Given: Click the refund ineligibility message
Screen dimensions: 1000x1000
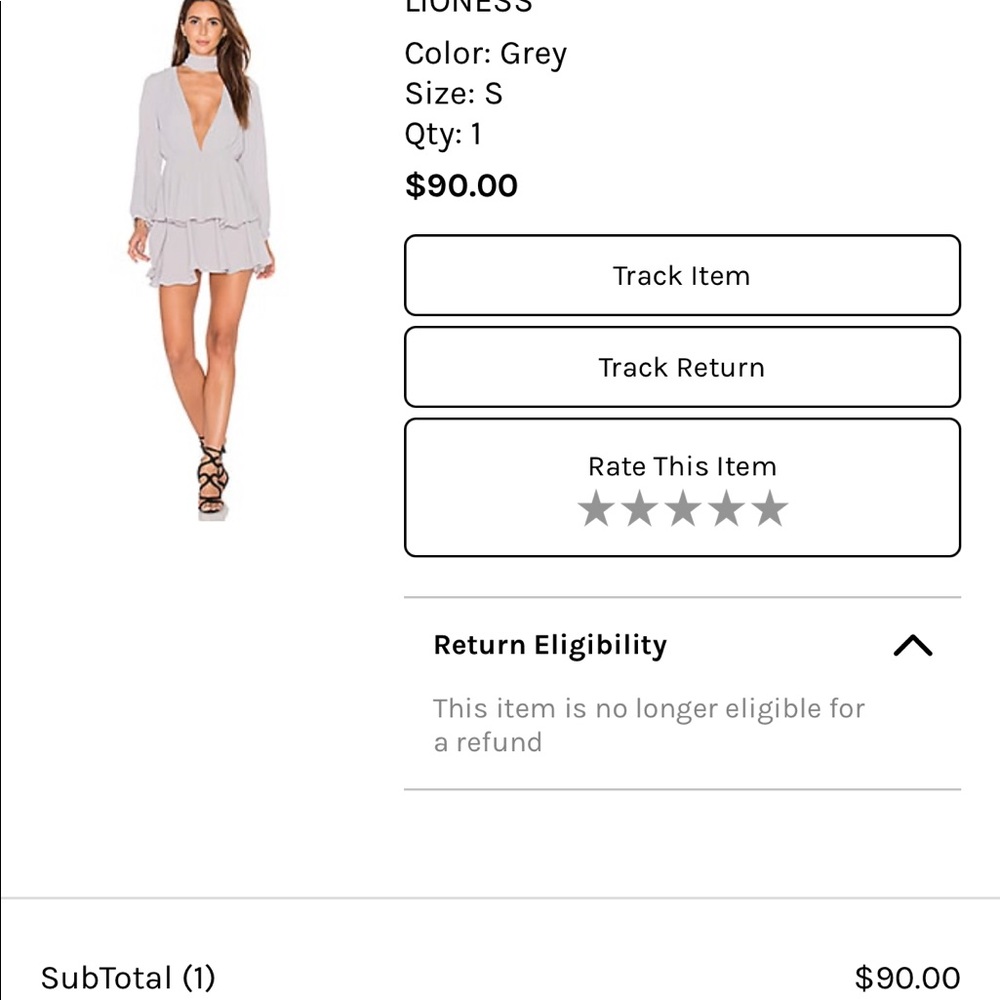Looking at the screenshot, I should pyautogui.click(x=648, y=725).
